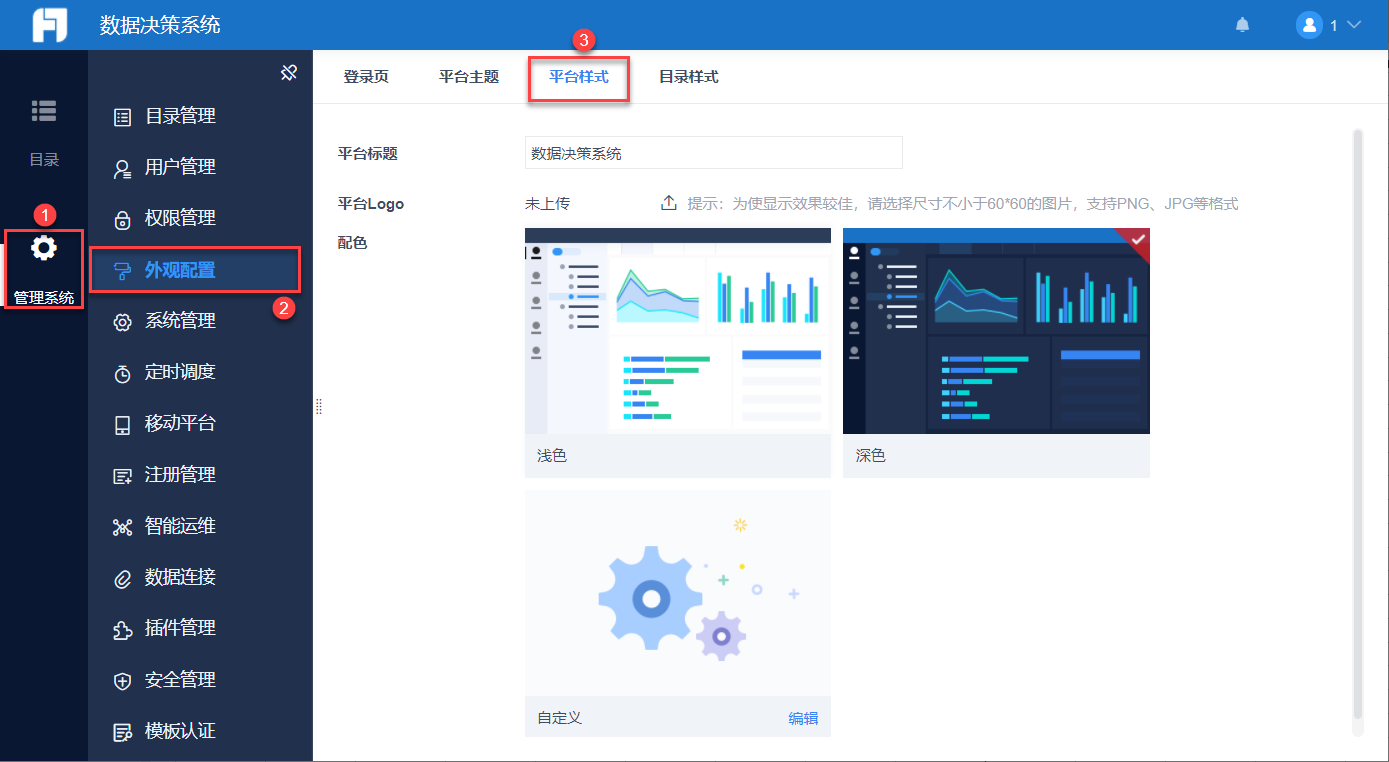Screen dimensions: 1389x762
Task: Click the 数据连接 paperclip icon
Action: pyautogui.click(x=122, y=578)
